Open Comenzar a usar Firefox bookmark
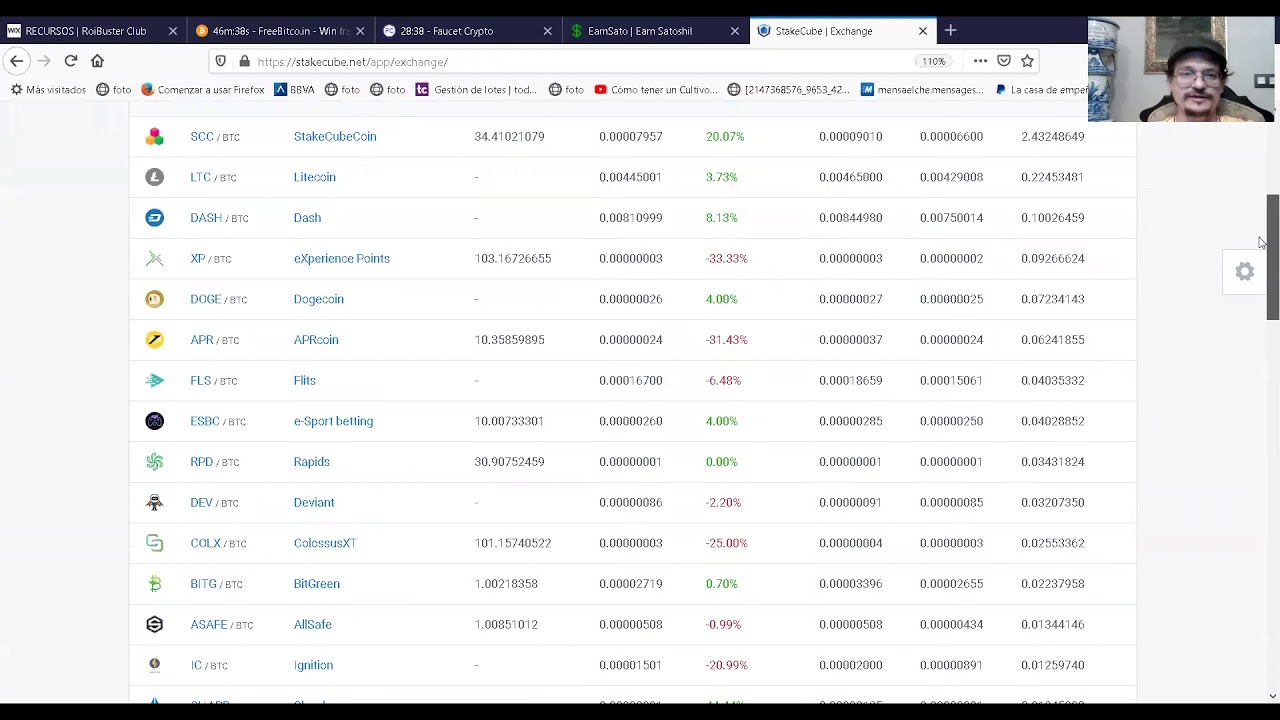The width and height of the screenshot is (1280, 720). 202,90
